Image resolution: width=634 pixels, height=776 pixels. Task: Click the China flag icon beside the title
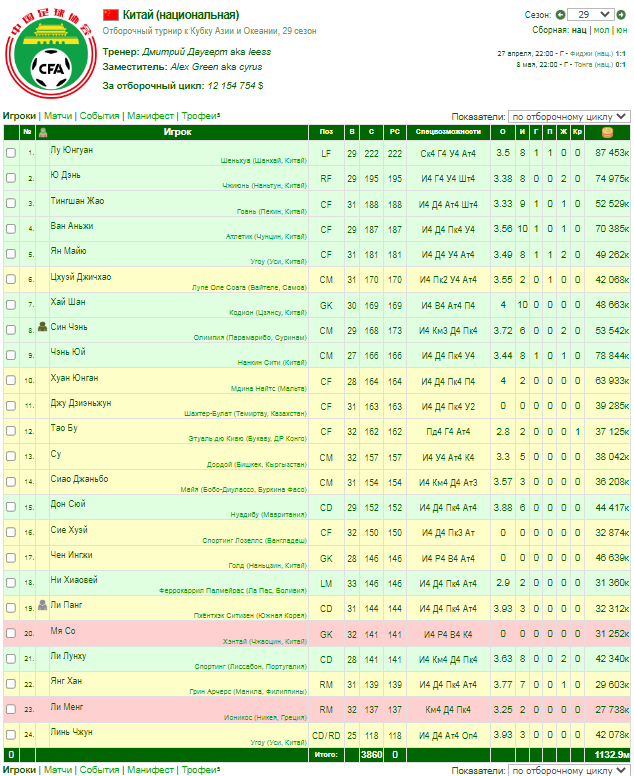pyautogui.click(x=111, y=15)
